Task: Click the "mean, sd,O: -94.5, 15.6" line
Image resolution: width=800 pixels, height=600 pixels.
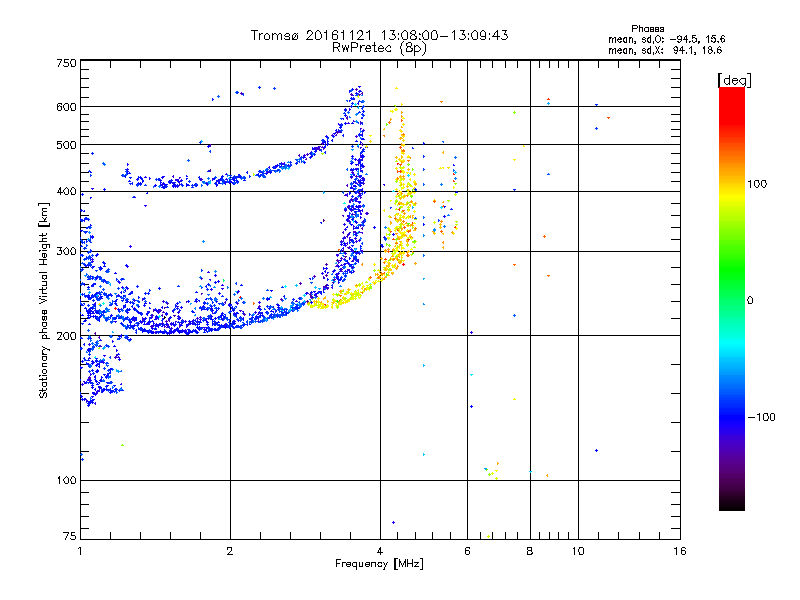Action: tap(666, 39)
